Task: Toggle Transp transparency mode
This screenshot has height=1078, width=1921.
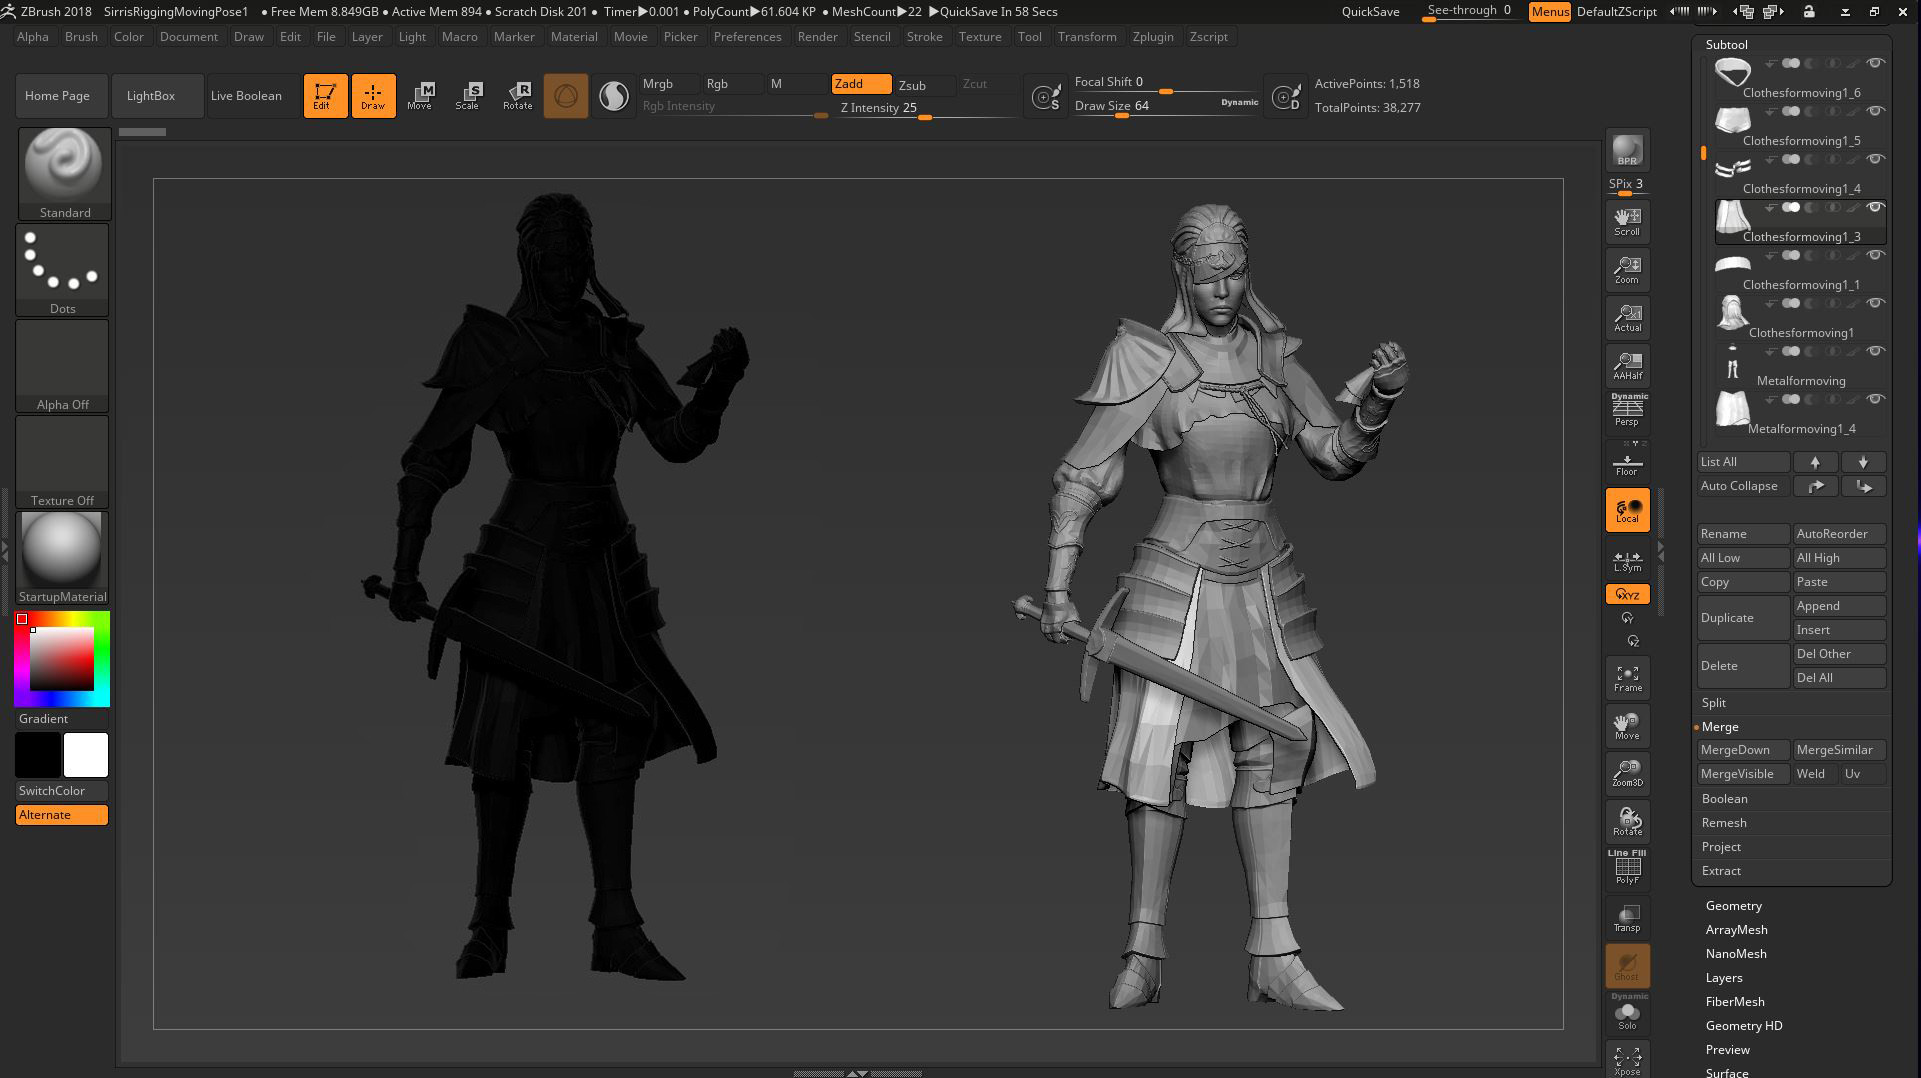Action: [1627, 918]
